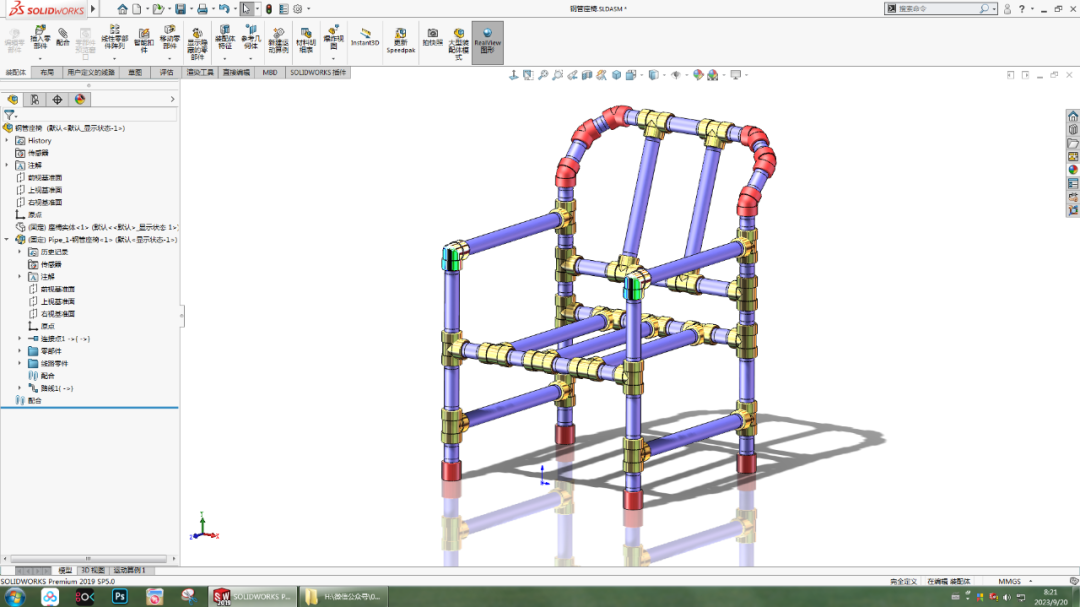Enable Large Assembly Mode

tap(459, 42)
